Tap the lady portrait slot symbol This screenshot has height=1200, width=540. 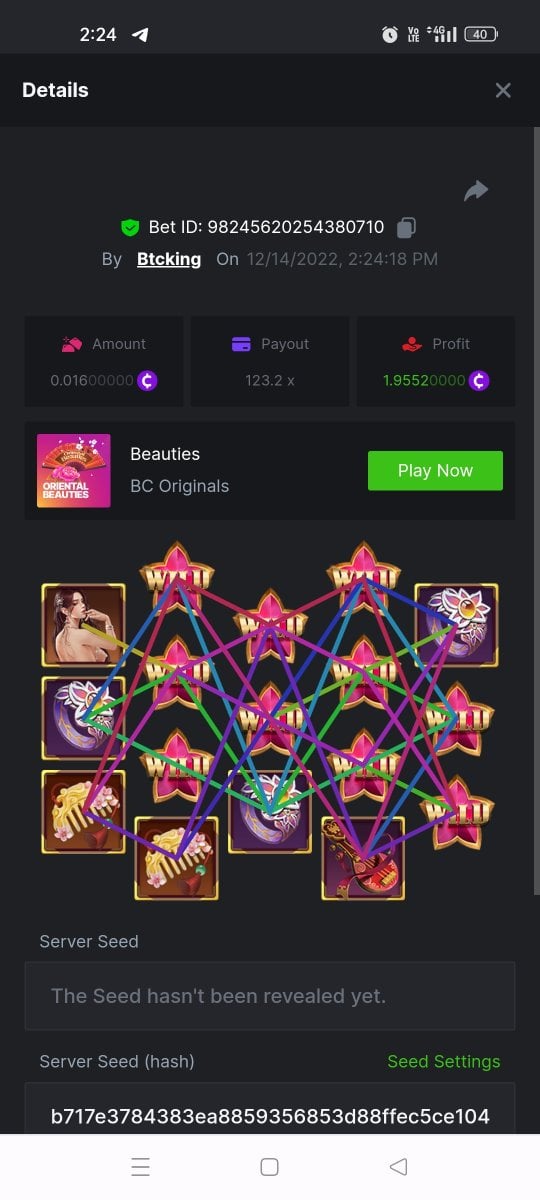click(x=83, y=625)
